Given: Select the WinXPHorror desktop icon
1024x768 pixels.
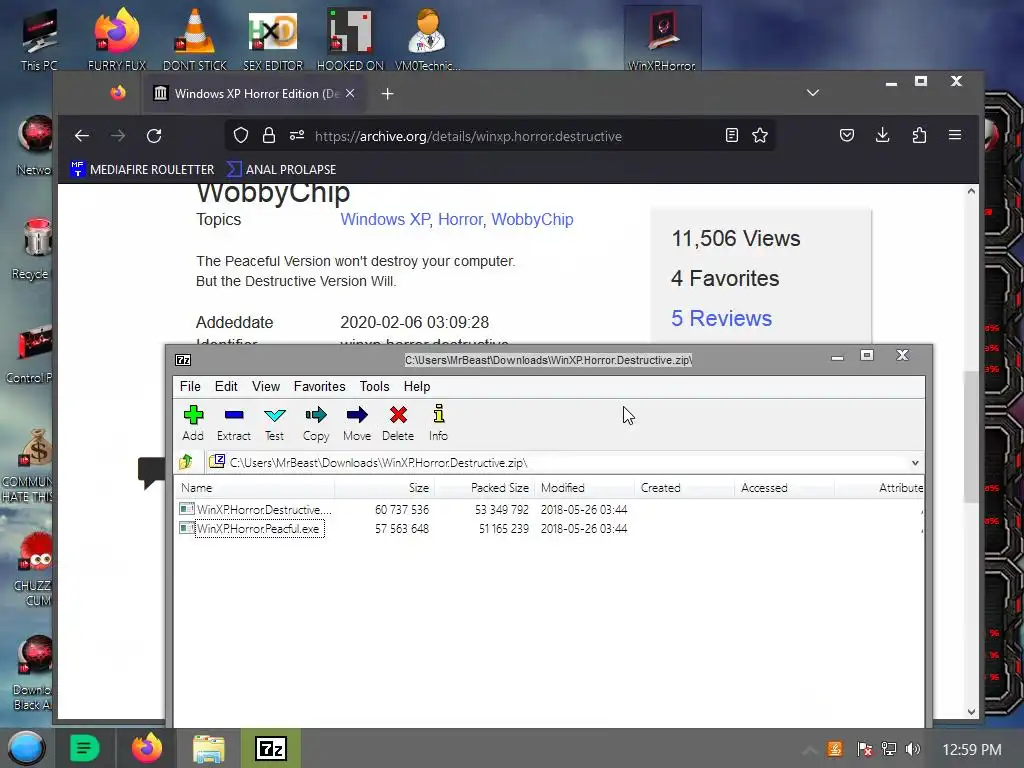Looking at the screenshot, I should pos(662,38).
